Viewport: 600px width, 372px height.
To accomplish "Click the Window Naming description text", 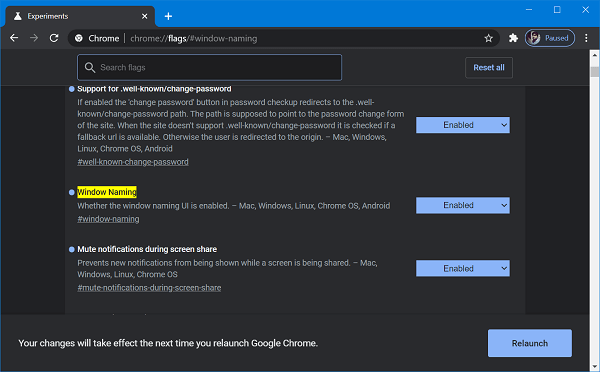I will pyautogui.click(x=234, y=206).
